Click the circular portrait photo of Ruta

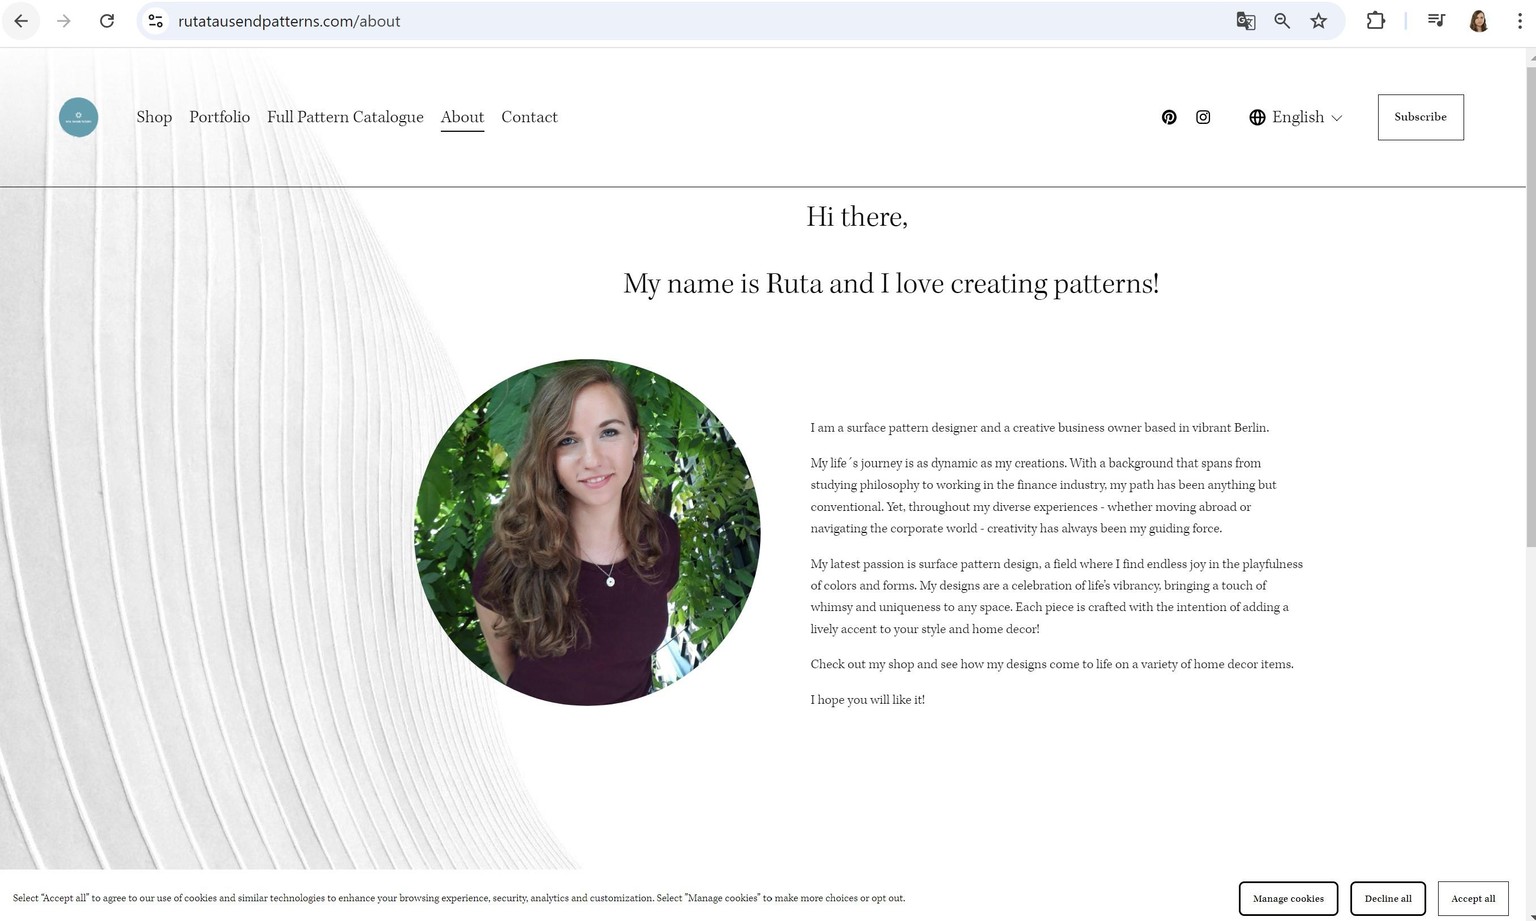587,532
